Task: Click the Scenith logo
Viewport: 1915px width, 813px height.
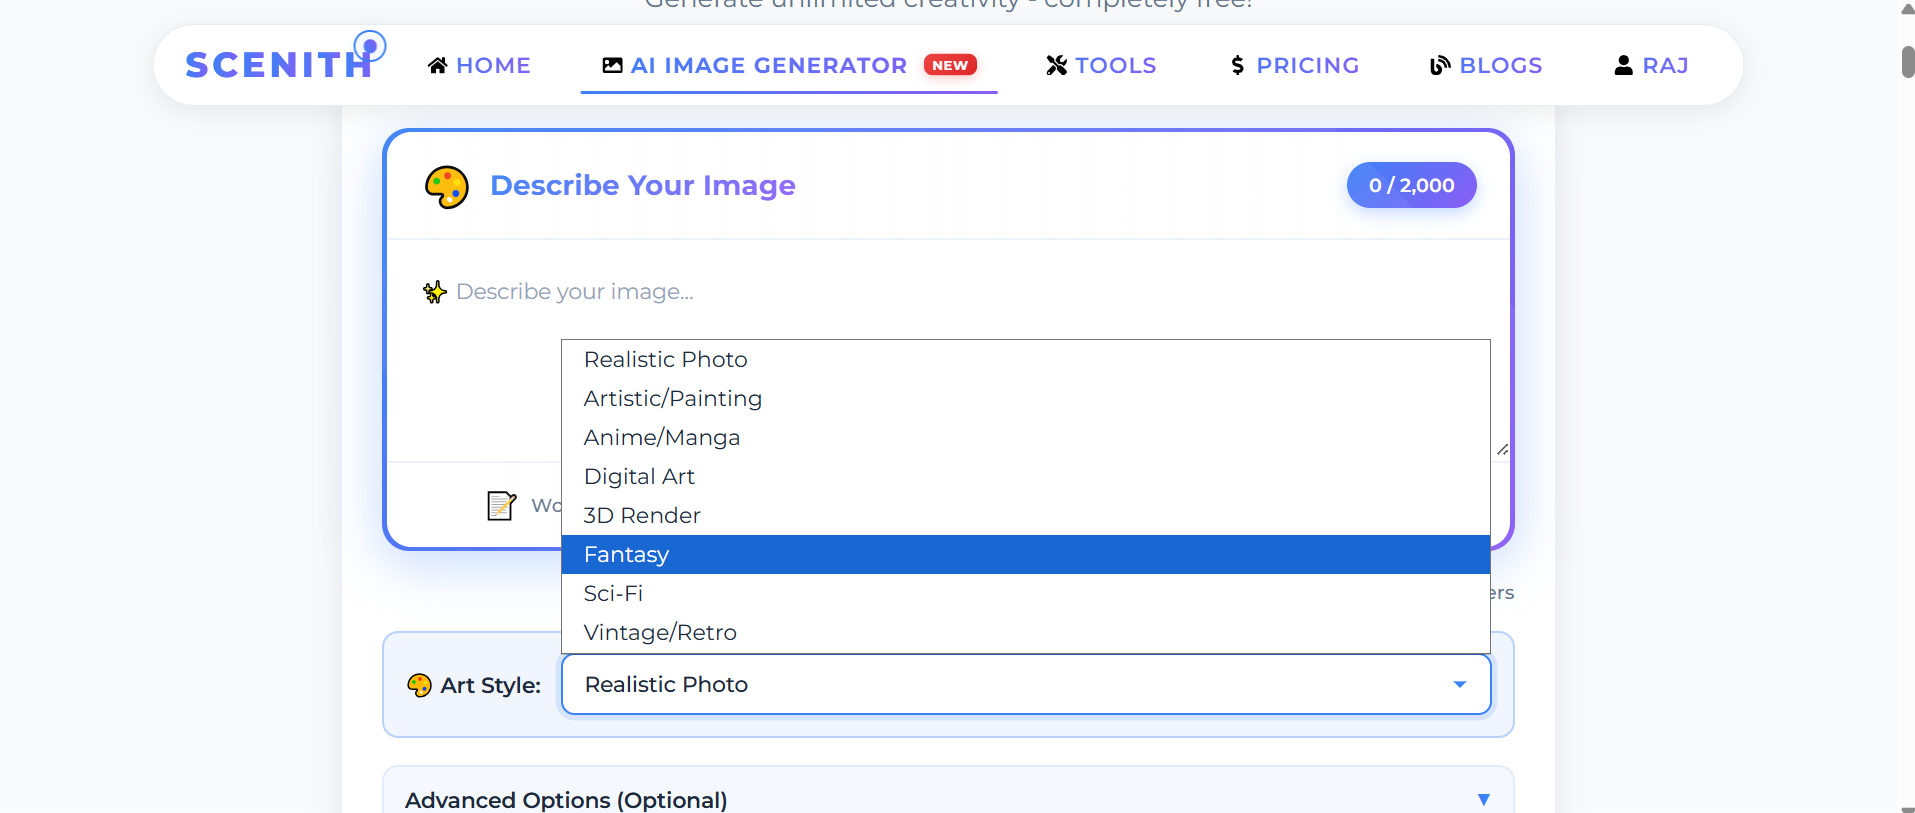Action: click(x=281, y=64)
